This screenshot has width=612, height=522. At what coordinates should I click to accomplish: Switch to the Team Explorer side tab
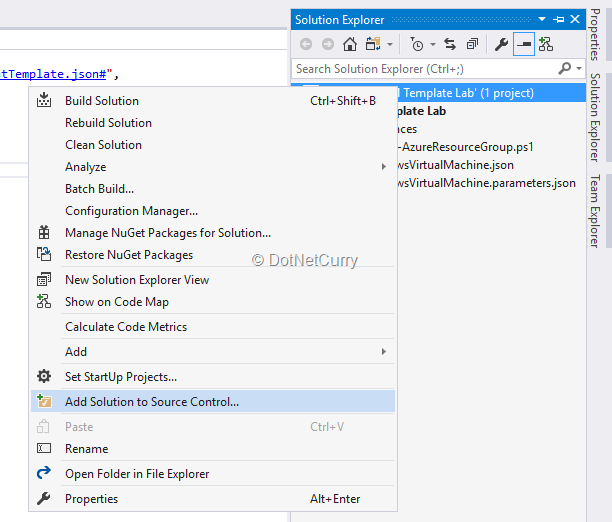[x=594, y=211]
